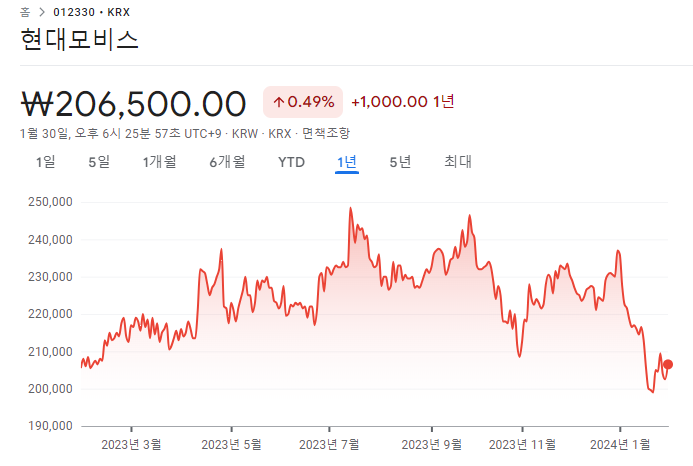693x466 pixels.
Task: Click the 220,000 y-axis label
Action: (x=50, y=314)
